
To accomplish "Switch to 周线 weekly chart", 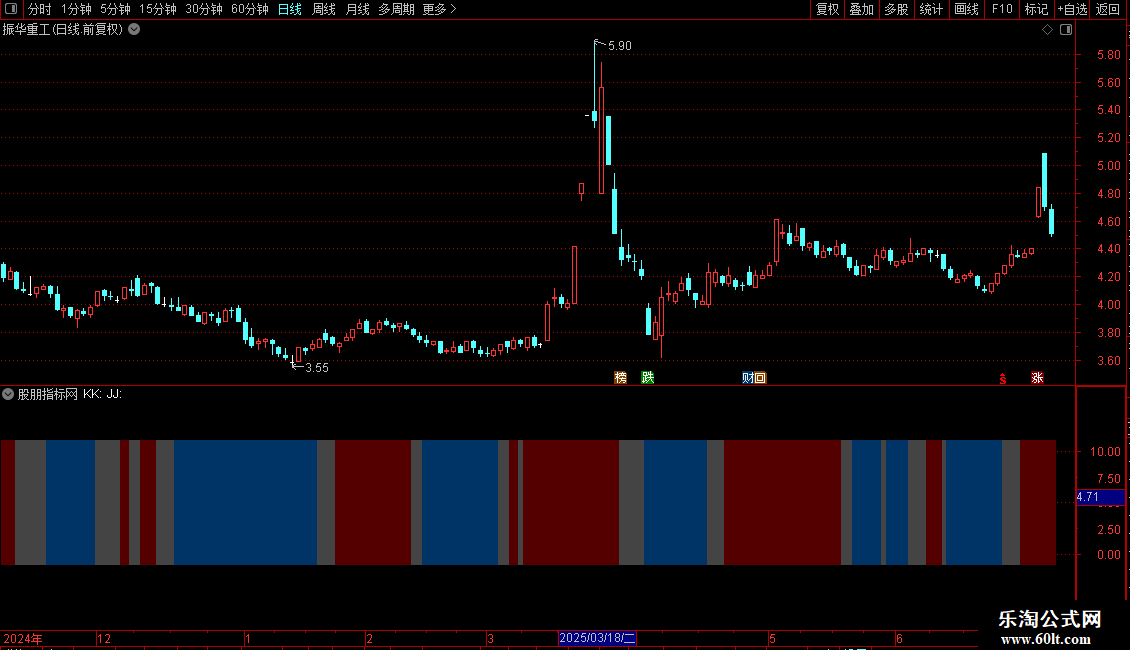I will 324,9.
